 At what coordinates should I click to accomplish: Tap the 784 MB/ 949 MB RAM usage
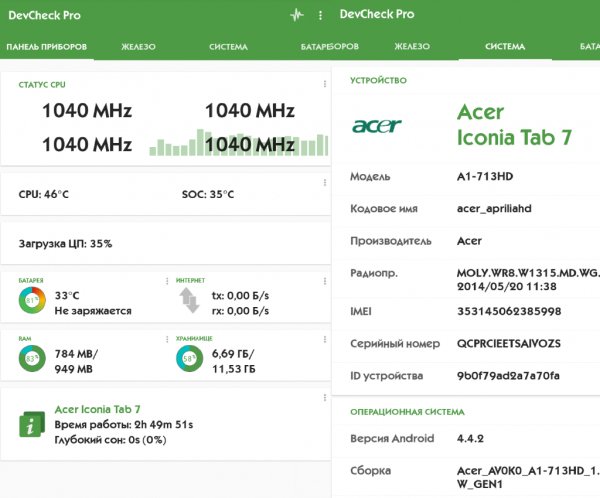coord(76,361)
